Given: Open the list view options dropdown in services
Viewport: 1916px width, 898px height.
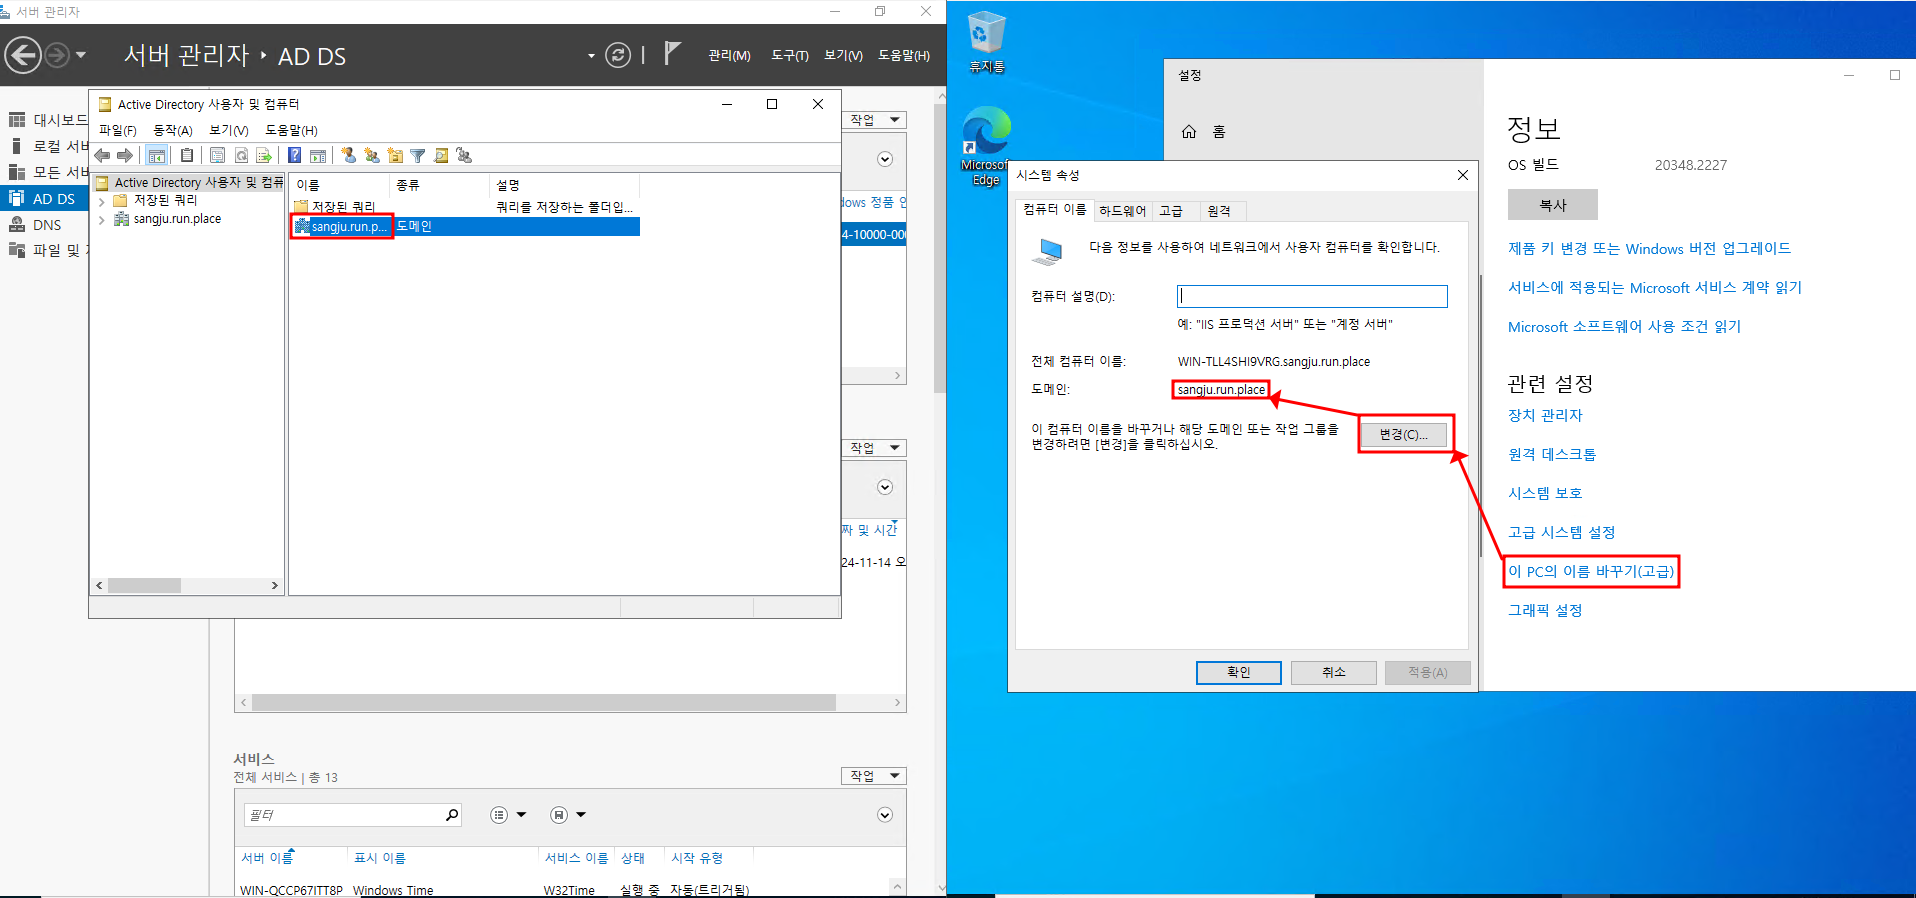Looking at the screenshot, I should click(508, 815).
